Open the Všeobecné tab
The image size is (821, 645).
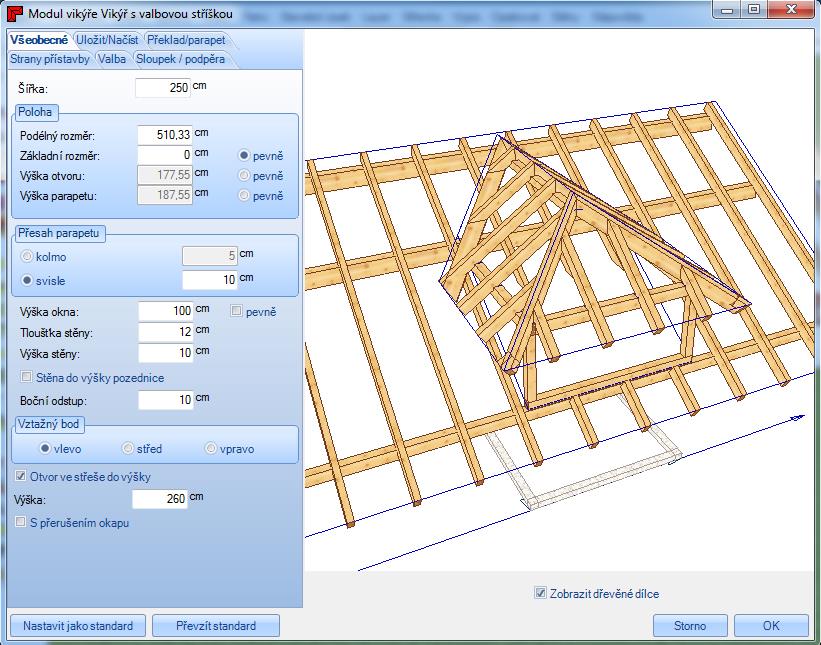click(39, 40)
